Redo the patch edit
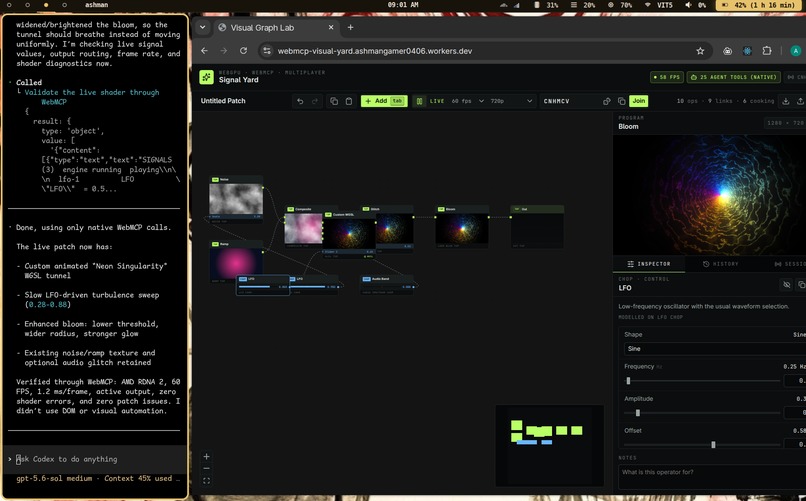Viewport: 806px width, 501px height. [x=315, y=101]
